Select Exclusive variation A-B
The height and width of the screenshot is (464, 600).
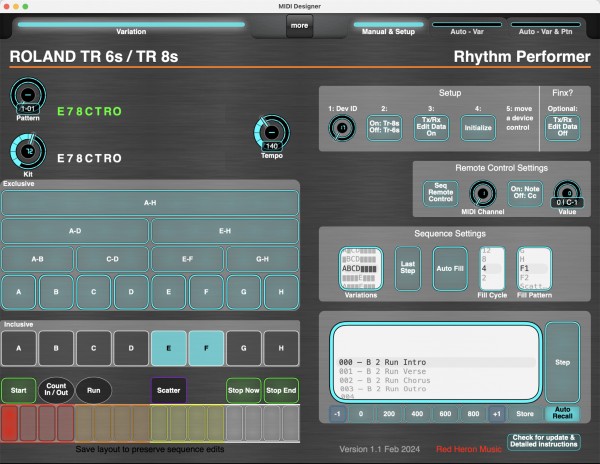point(38,259)
